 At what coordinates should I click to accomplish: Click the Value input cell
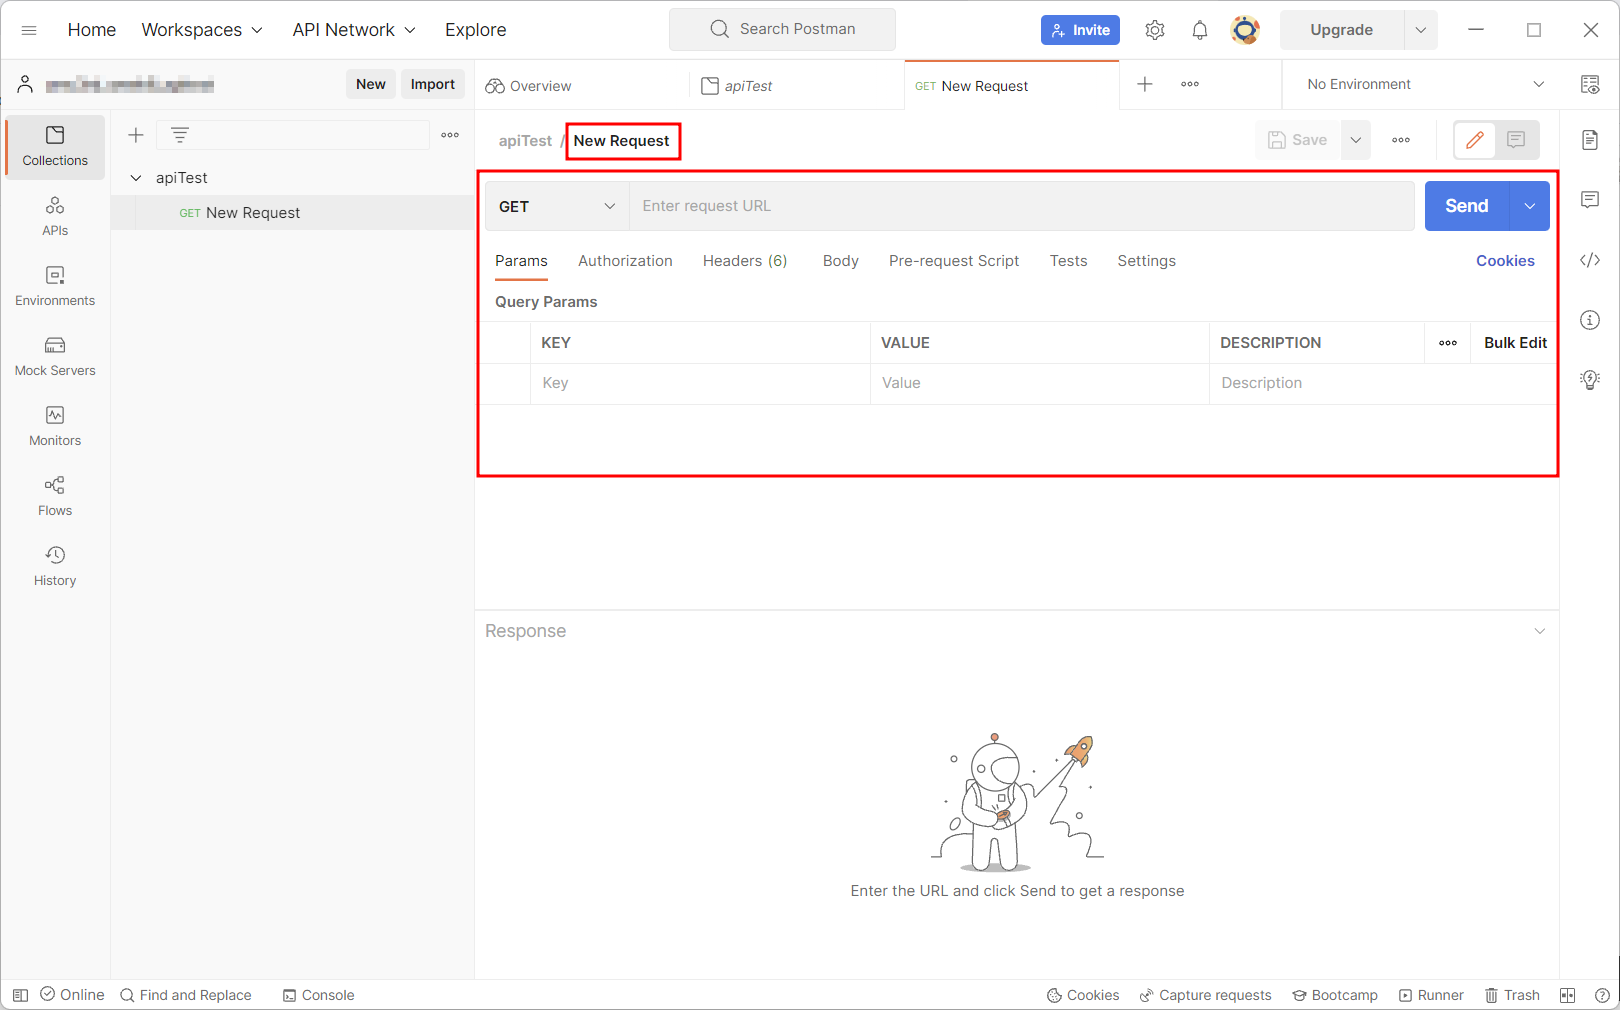point(1040,383)
